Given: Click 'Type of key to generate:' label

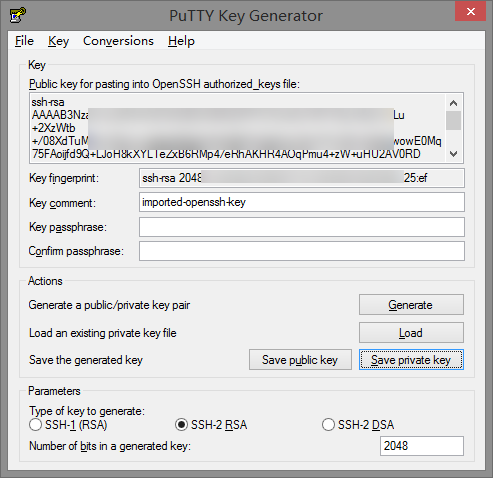Looking at the screenshot, I should point(87,411).
